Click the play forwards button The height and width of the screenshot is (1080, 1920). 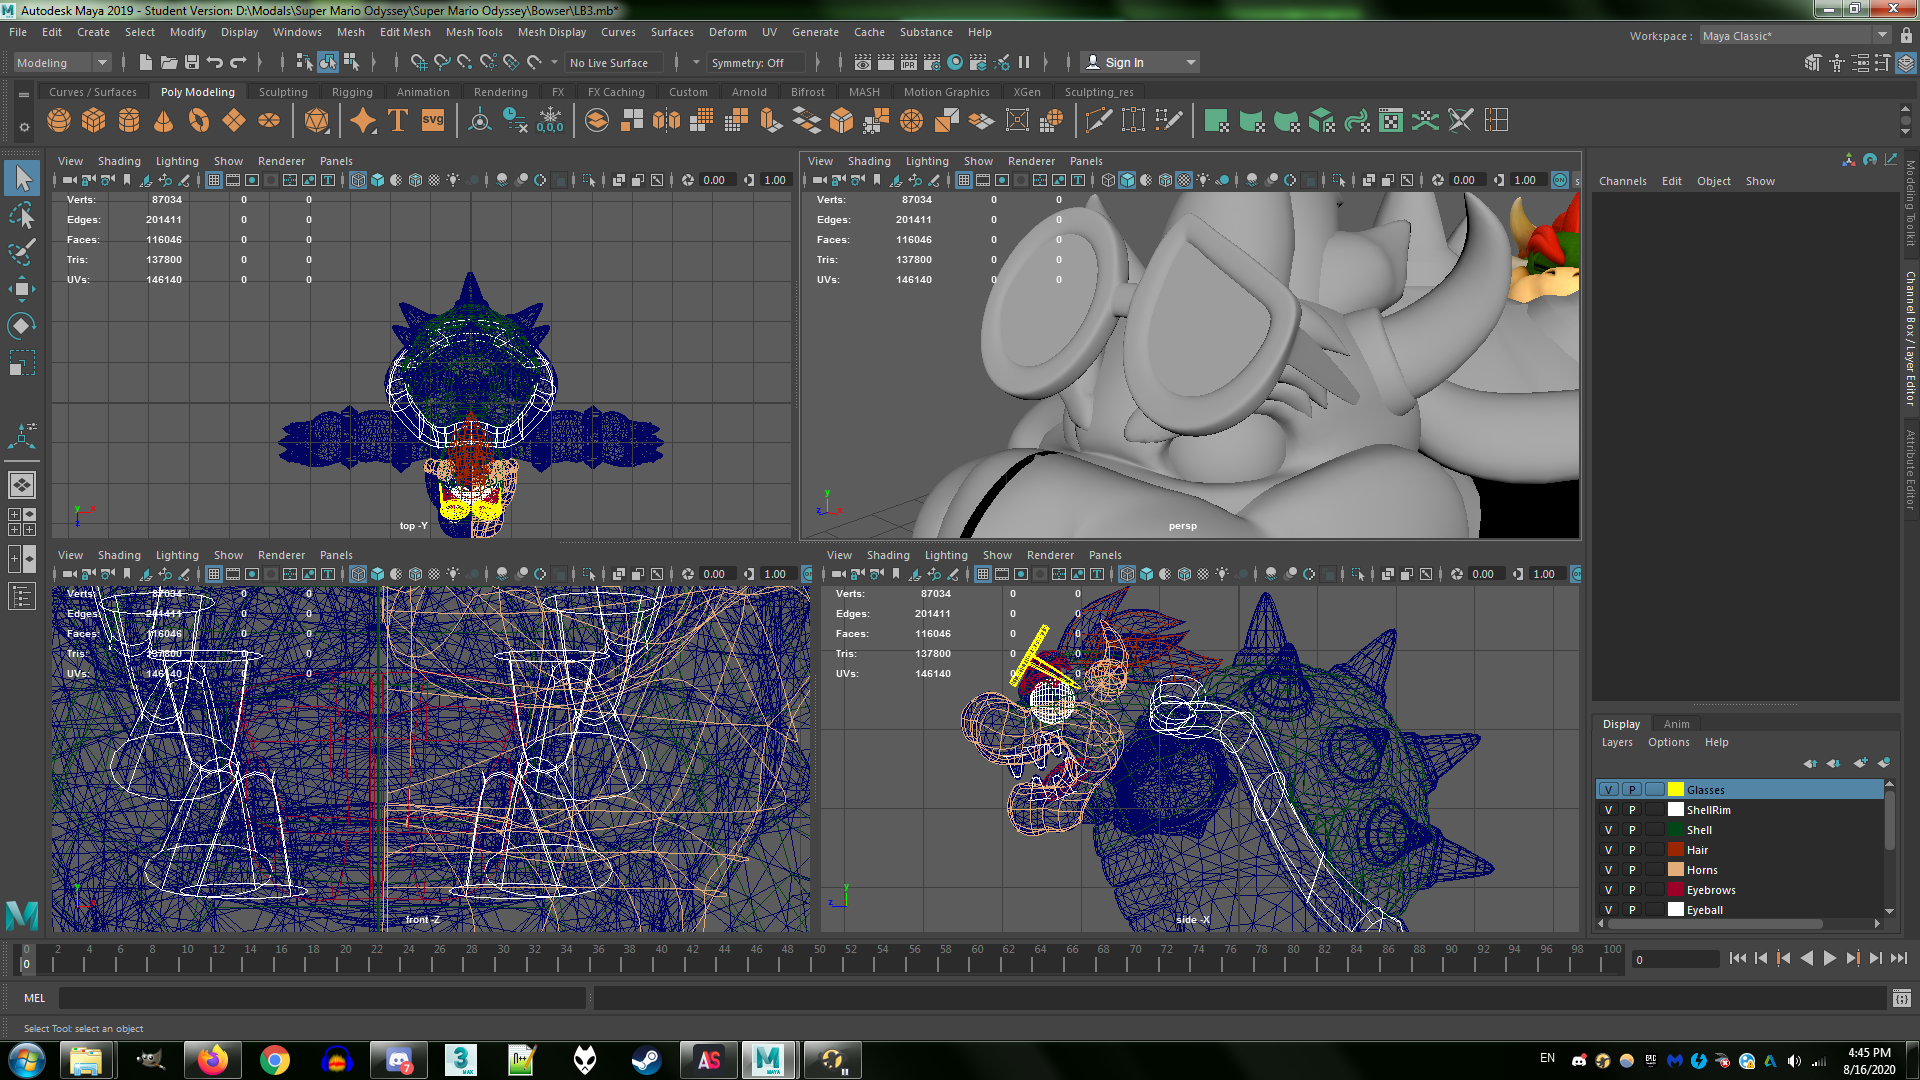pos(1830,958)
